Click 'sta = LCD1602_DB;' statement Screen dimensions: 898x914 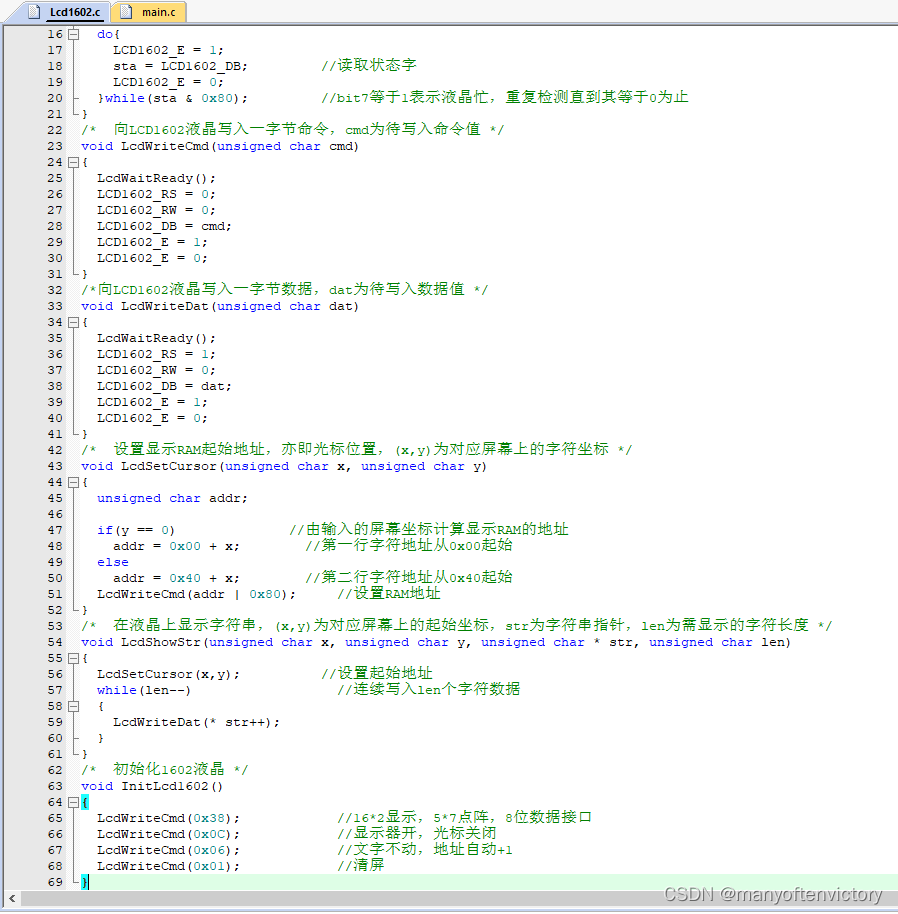180,66
